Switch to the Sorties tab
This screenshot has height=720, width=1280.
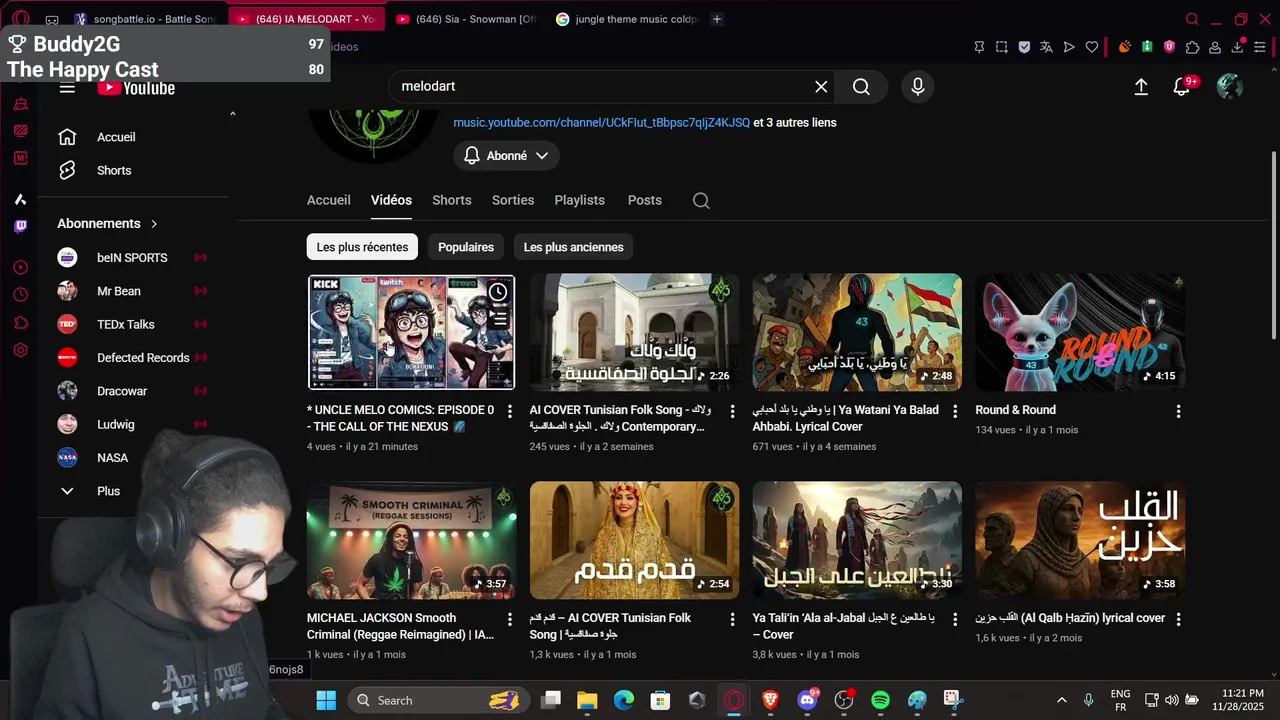click(513, 200)
